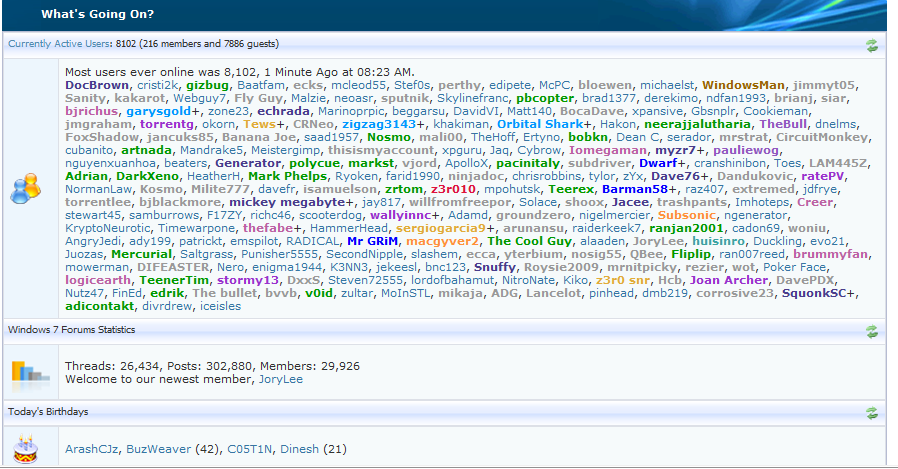898x469 pixels.
Task: Open logicearth's profile
Action: coord(98,280)
